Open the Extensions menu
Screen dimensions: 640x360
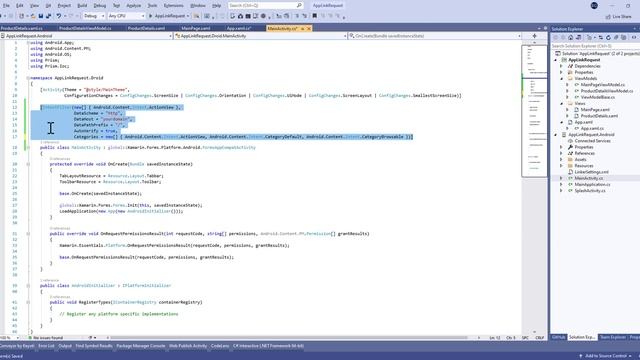point(173,6)
